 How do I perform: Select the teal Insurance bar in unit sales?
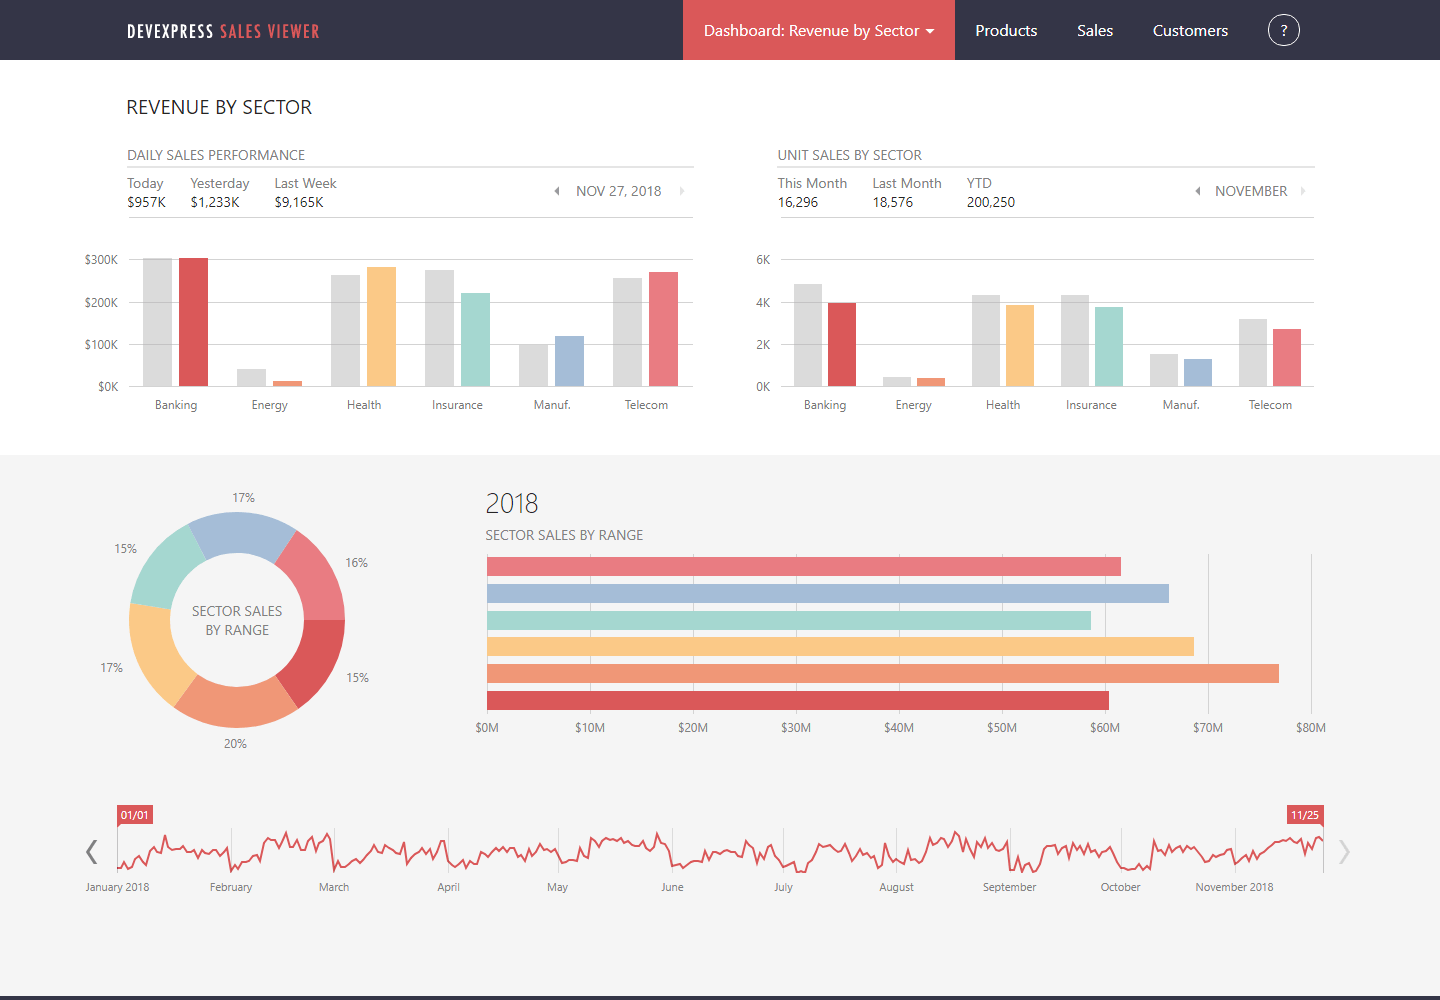click(1109, 347)
